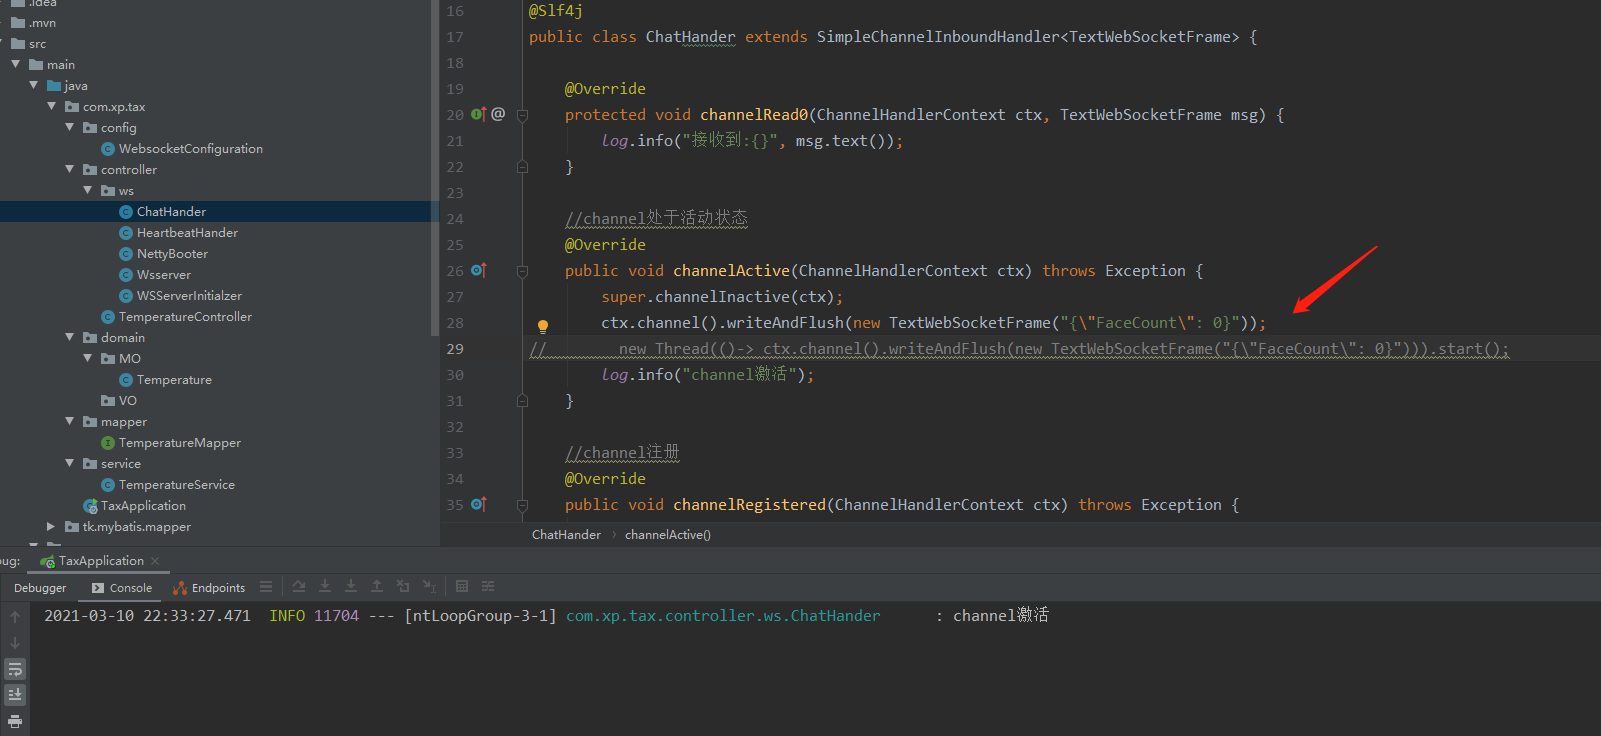1601x736 pixels.
Task: Select the src folder
Action: (x=37, y=44)
